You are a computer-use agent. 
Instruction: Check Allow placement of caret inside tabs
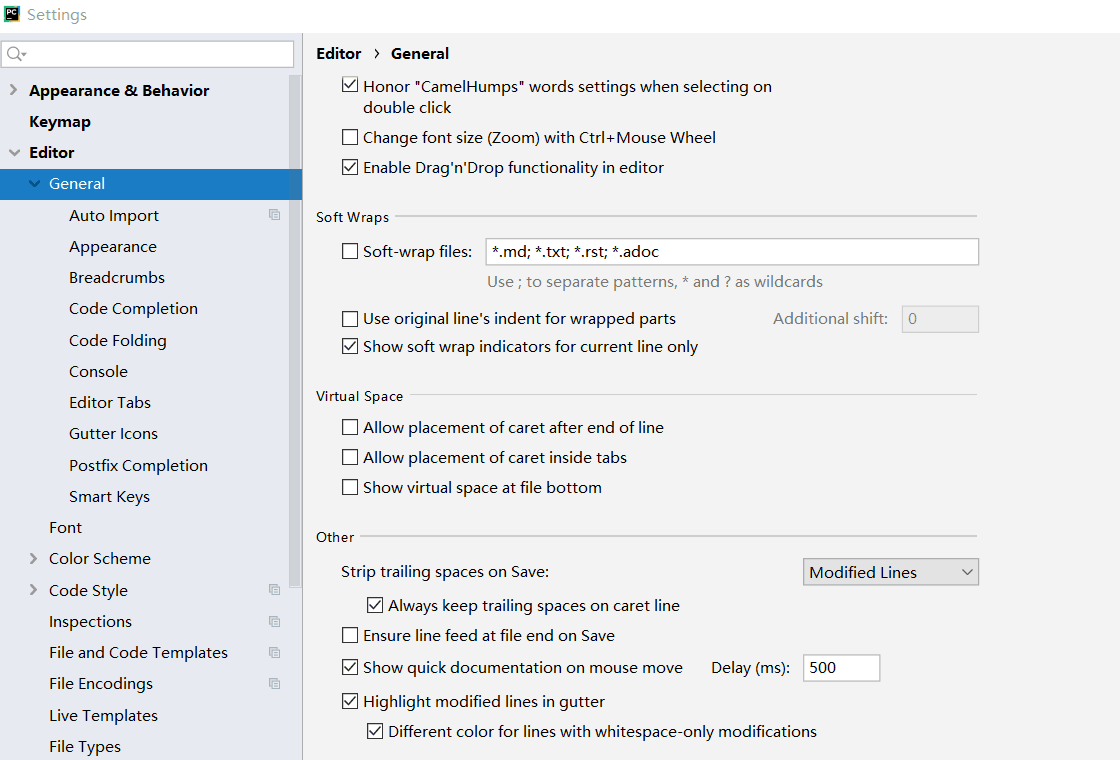(x=350, y=457)
